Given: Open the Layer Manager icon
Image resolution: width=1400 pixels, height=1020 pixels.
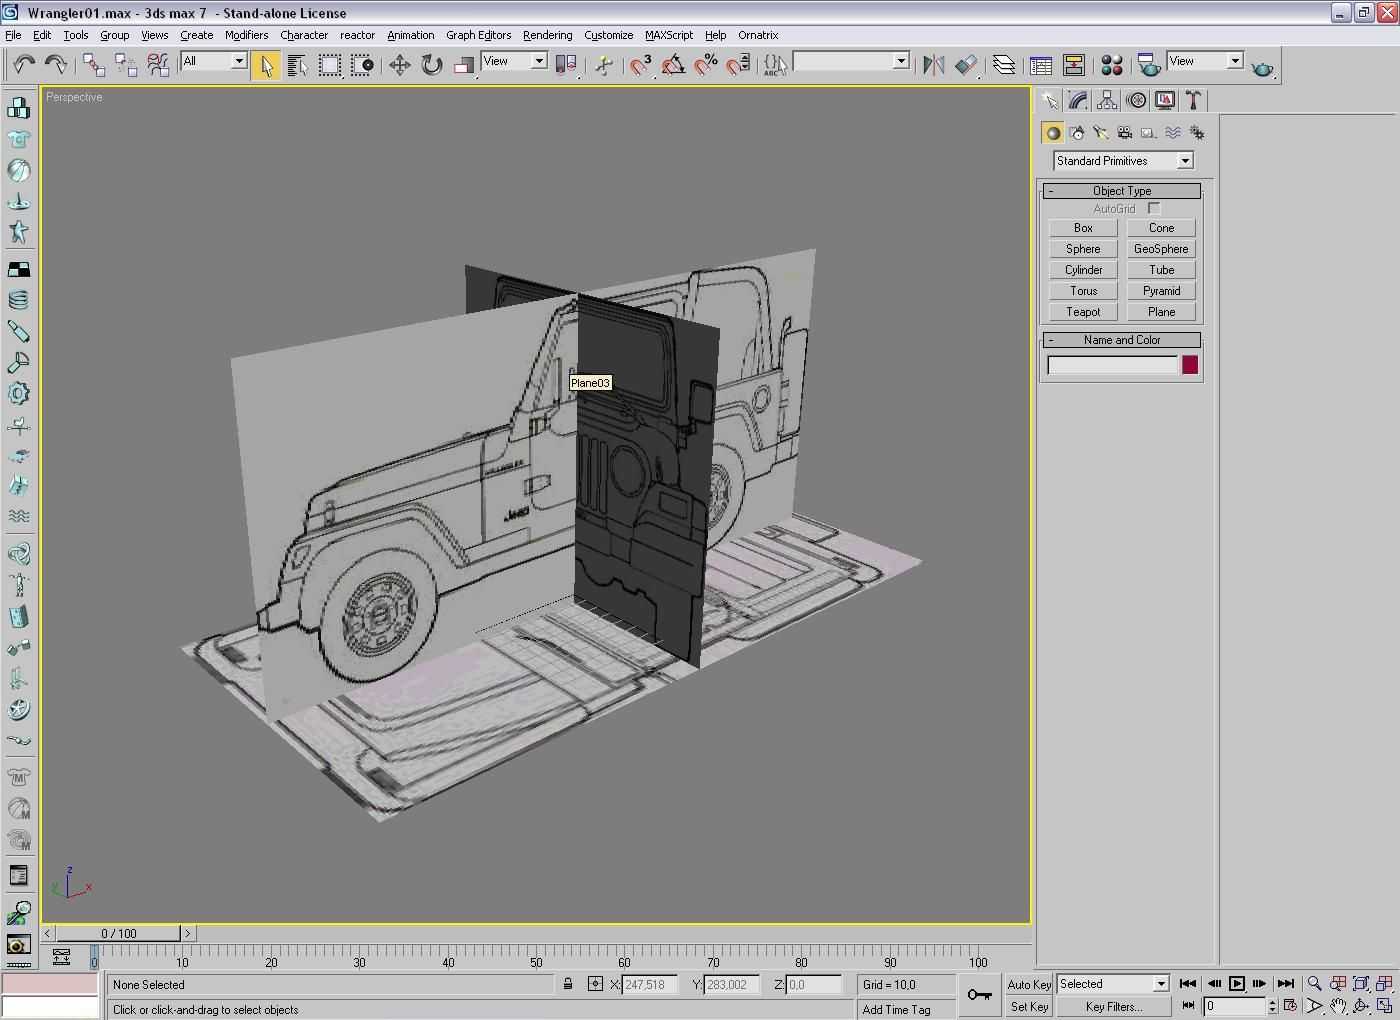Looking at the screenshot, I should click(1003, 65).
